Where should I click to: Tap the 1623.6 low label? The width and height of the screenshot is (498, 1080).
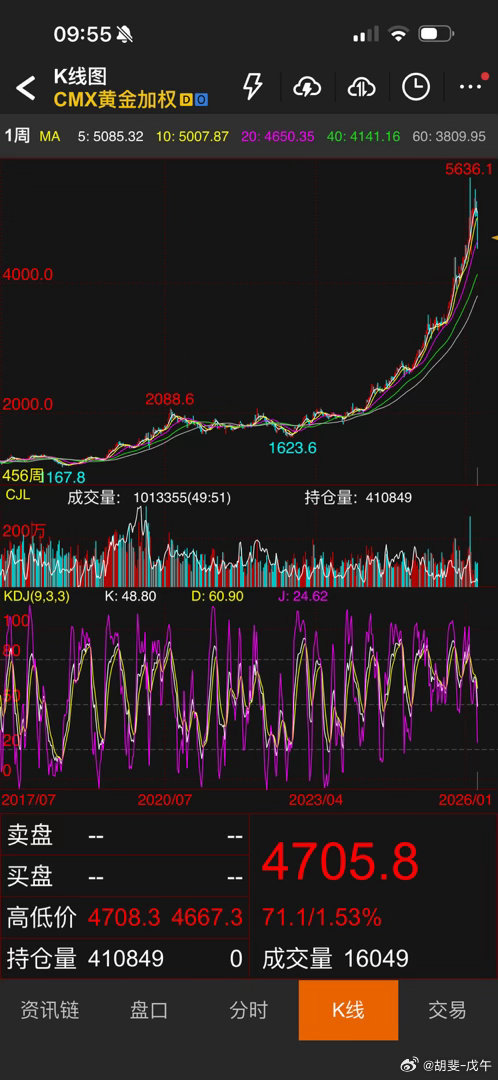coord(293,448)
